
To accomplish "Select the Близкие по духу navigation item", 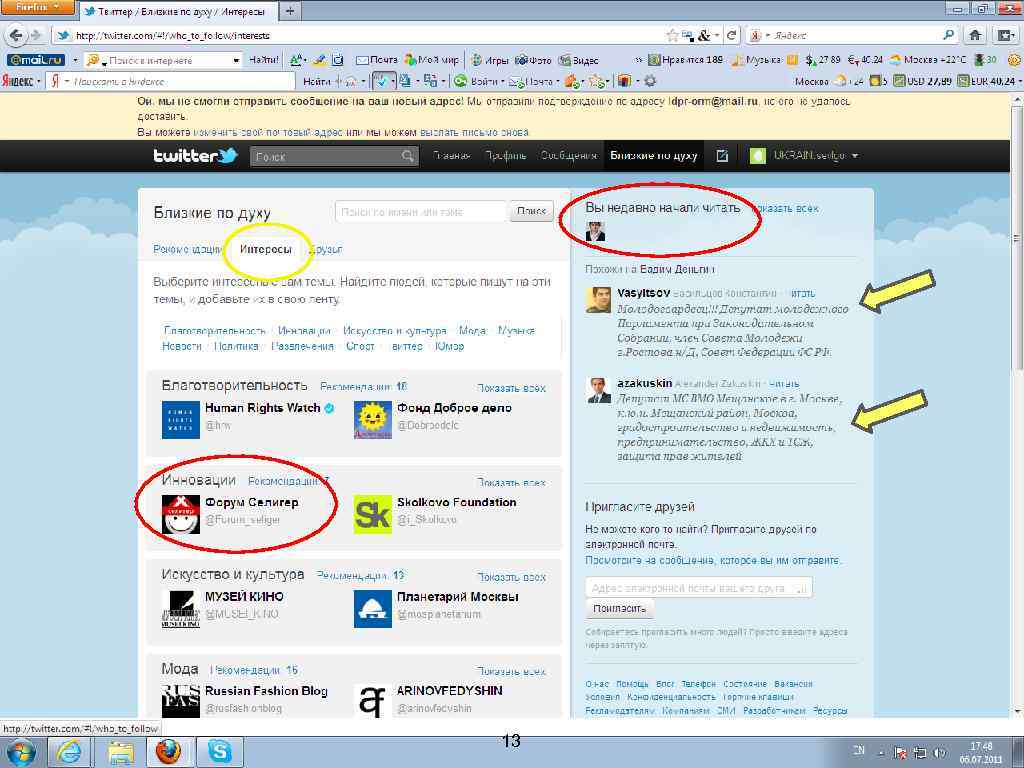I will [654, 155].
